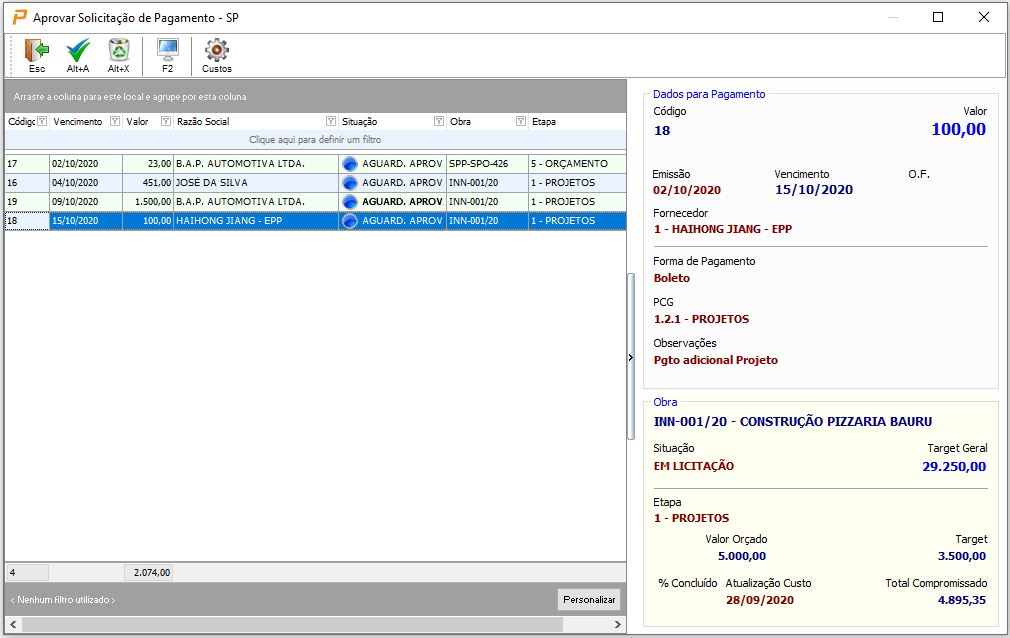1010x638 pixels.
Task: Click the 451,00 value cell
Action: pyautogui.click(x=148, y=182)
